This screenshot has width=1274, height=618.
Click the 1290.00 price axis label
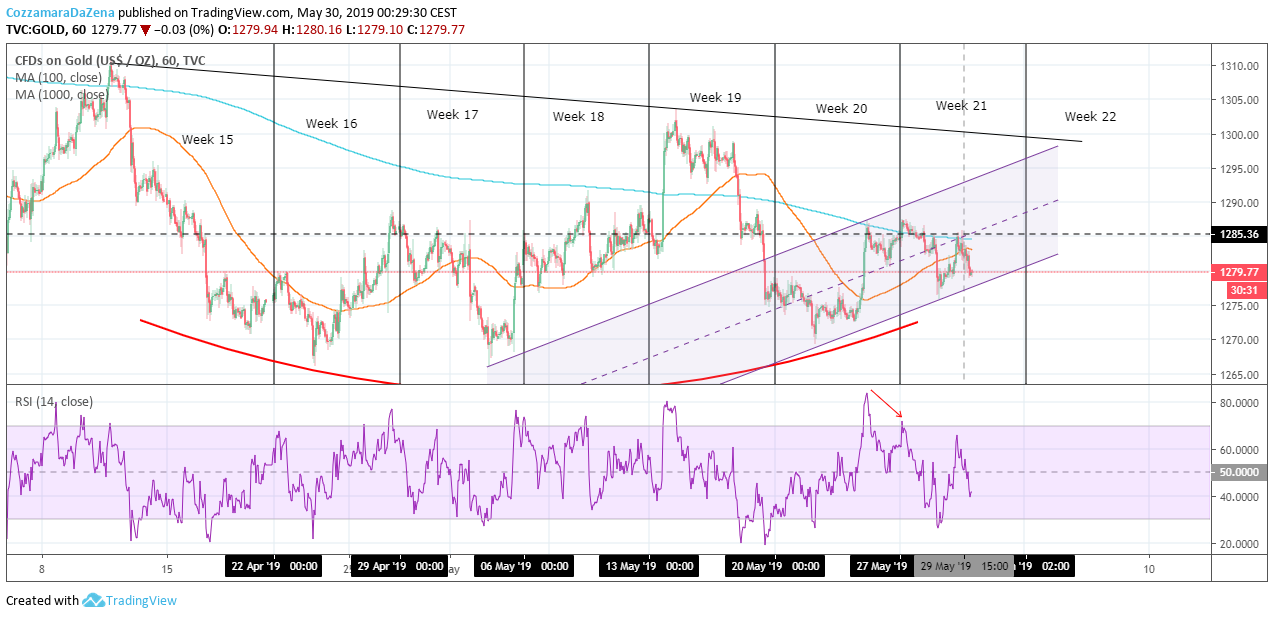coord(1237,203)
